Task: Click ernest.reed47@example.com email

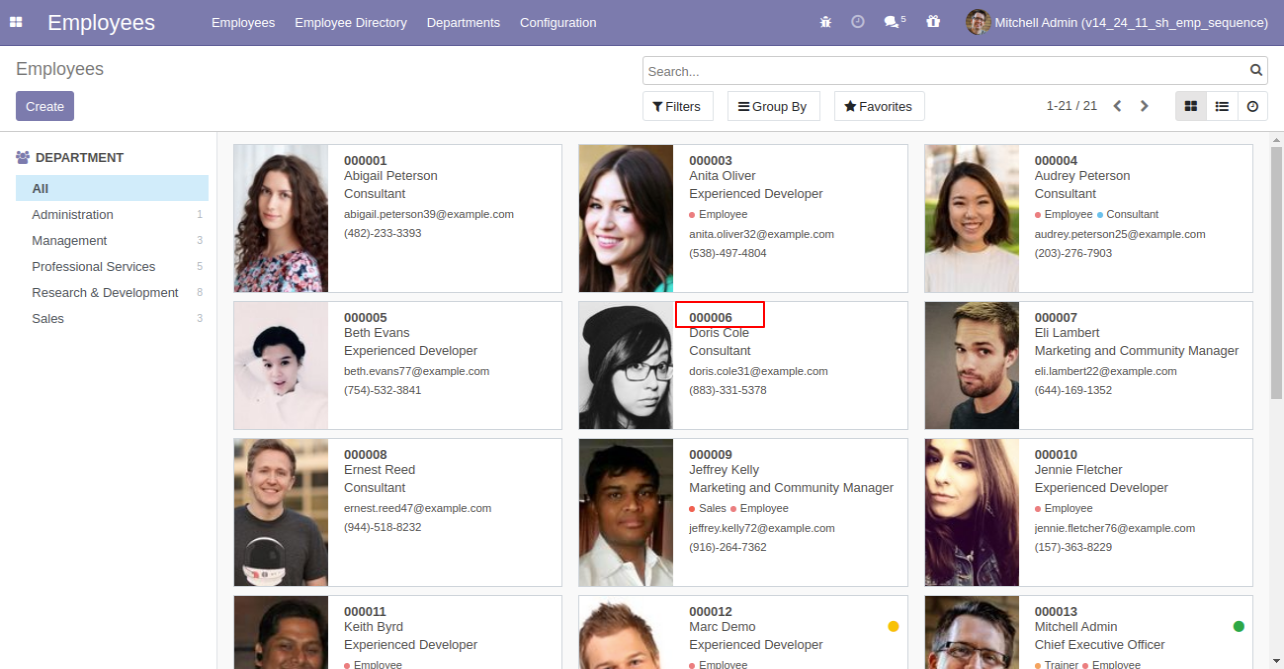Action: tap(418, 508)
